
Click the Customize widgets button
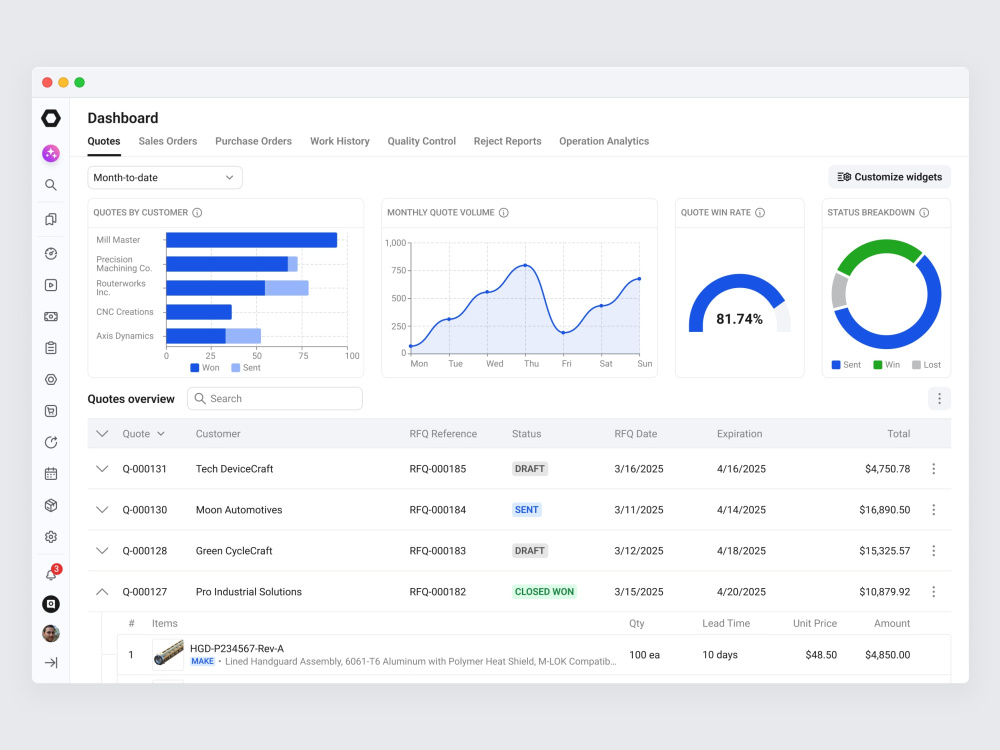tap(890, 177)
